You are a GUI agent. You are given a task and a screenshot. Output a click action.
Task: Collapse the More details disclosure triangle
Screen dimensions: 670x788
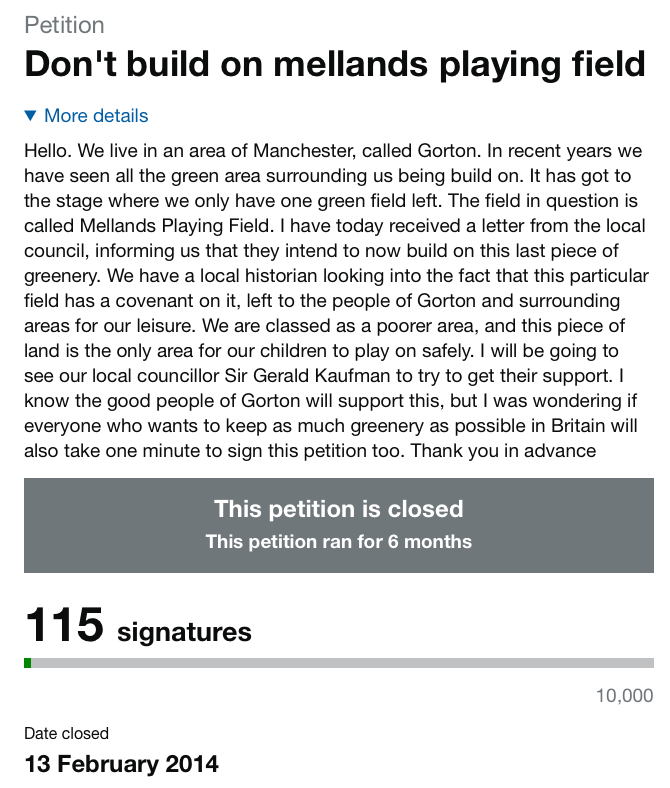30,116
